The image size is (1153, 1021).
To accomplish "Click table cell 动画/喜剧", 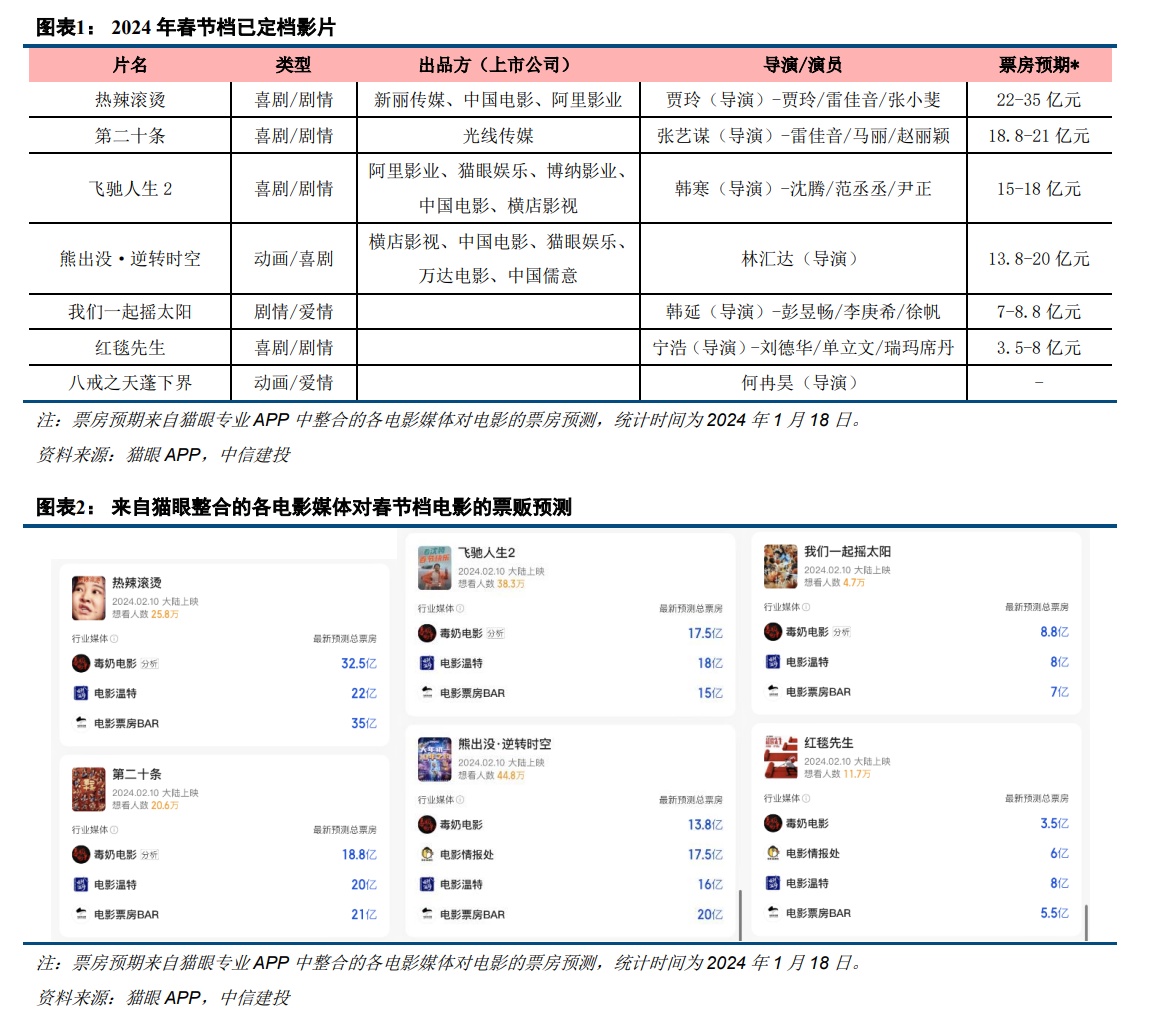I will (293, 258).
